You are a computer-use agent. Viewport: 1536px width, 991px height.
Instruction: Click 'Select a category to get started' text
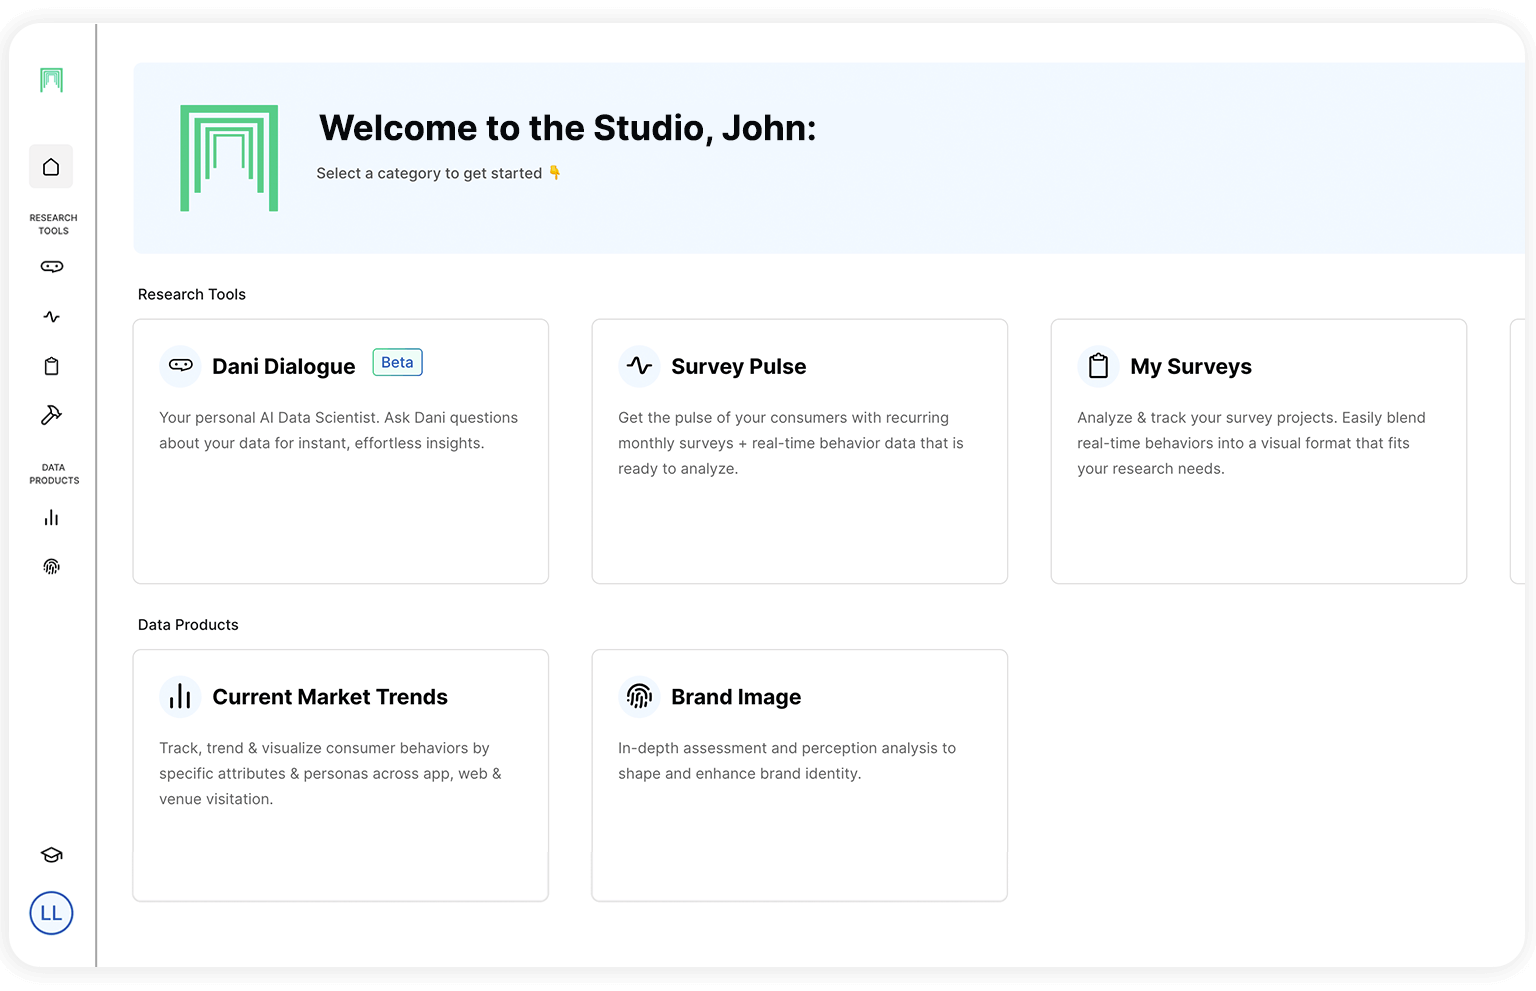pyautogui.click(x=429, y=173)
